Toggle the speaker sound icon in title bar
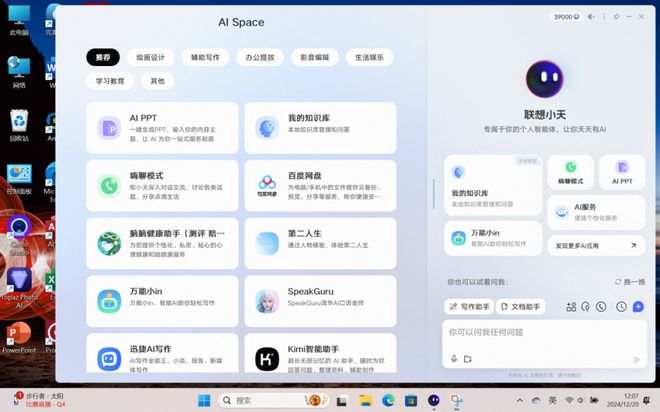660x412 pixels. (x=591, y=17)
